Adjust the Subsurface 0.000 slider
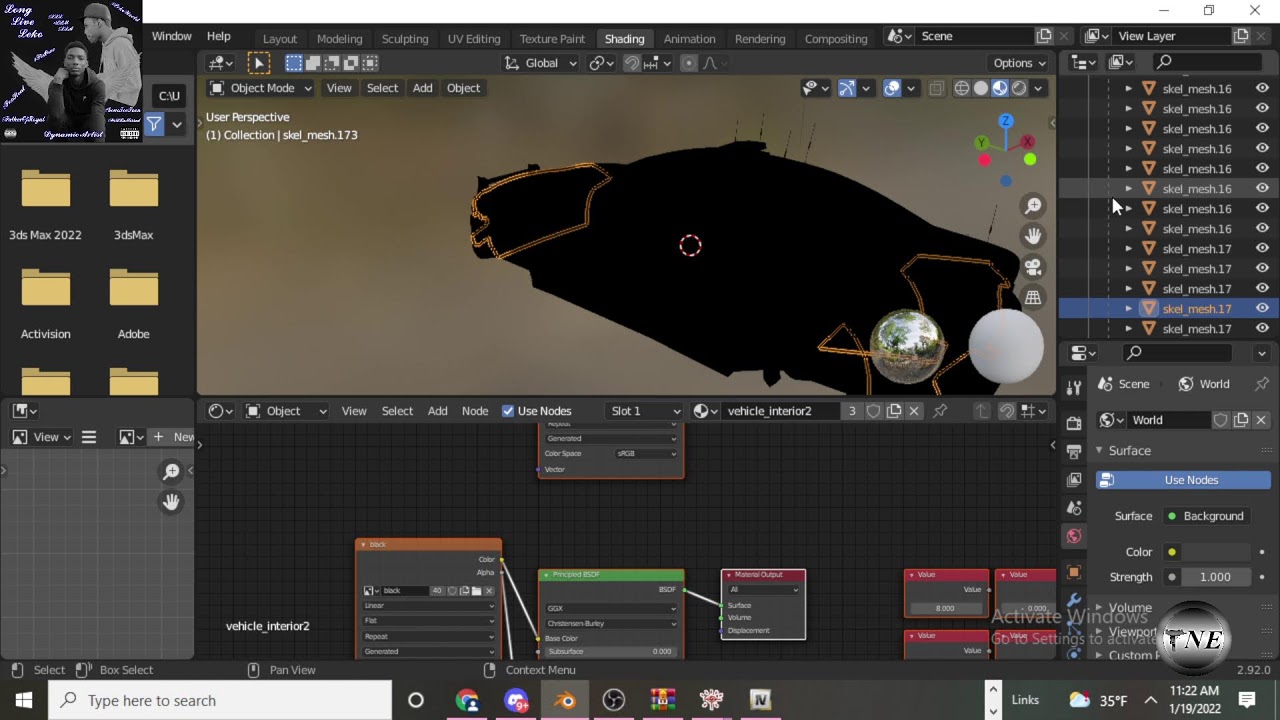The width and height of the screenshot is (1280, 720). [610, 651]
